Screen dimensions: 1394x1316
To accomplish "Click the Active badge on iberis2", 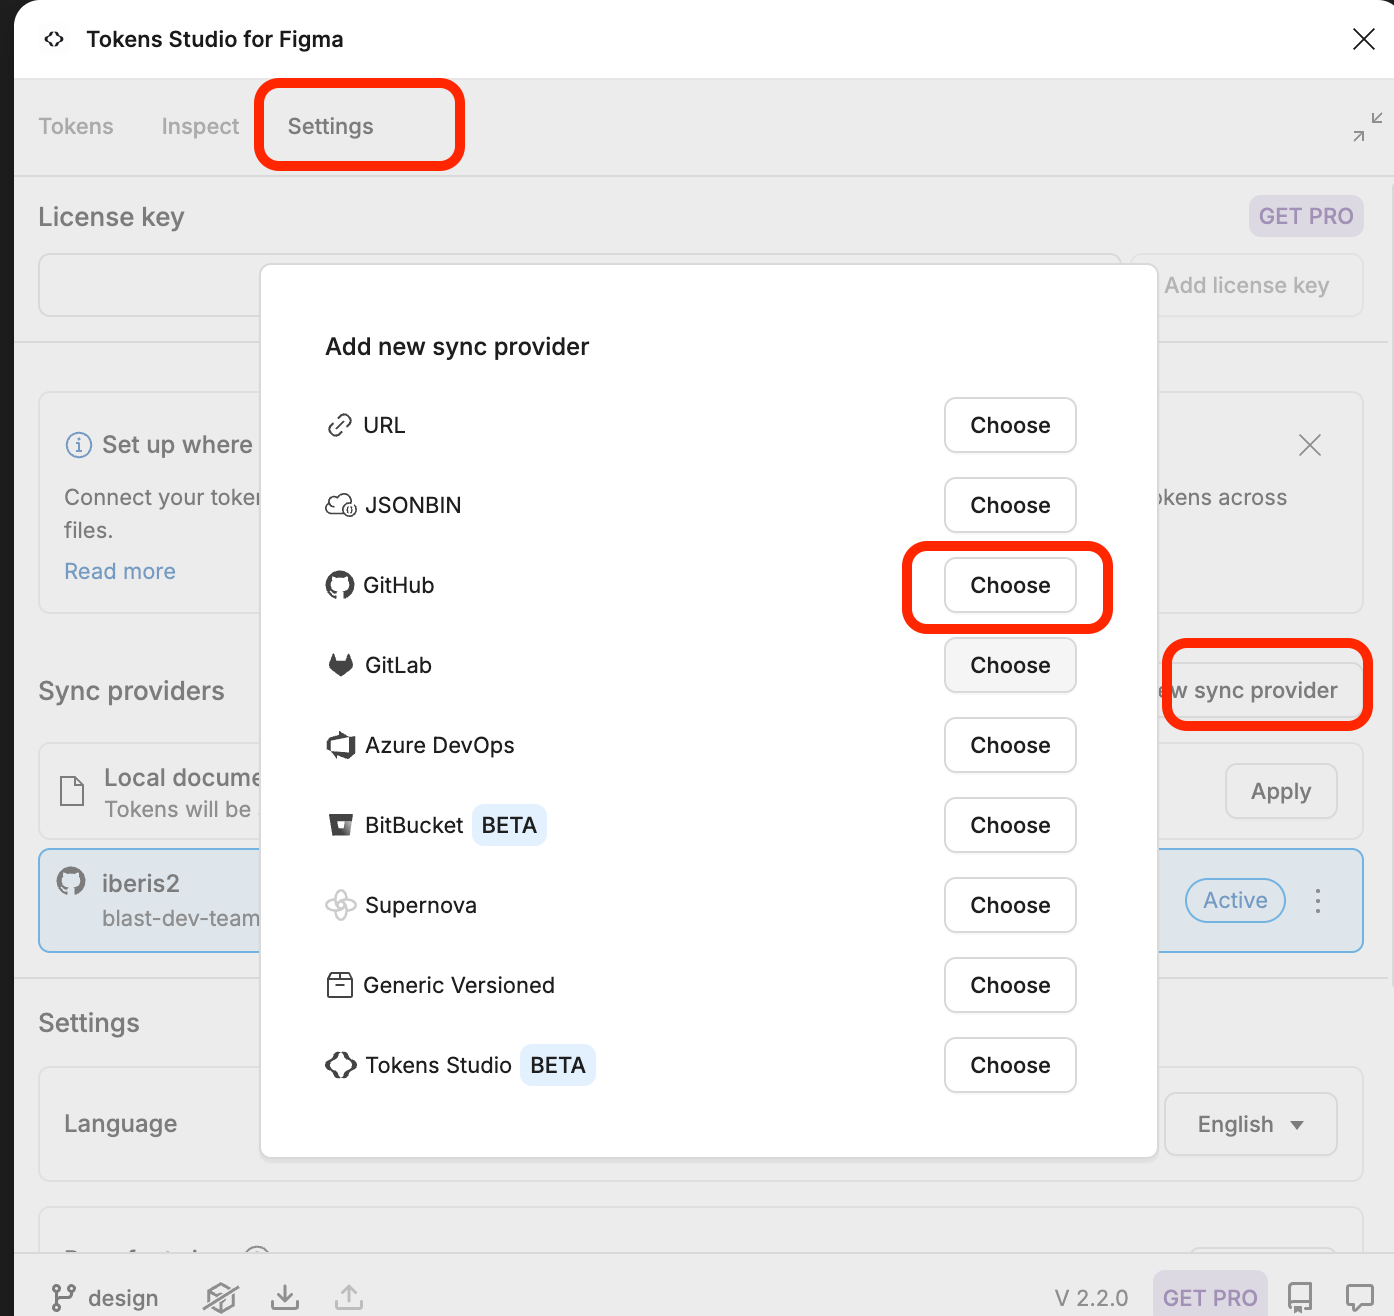I will tap(1235, 900).
